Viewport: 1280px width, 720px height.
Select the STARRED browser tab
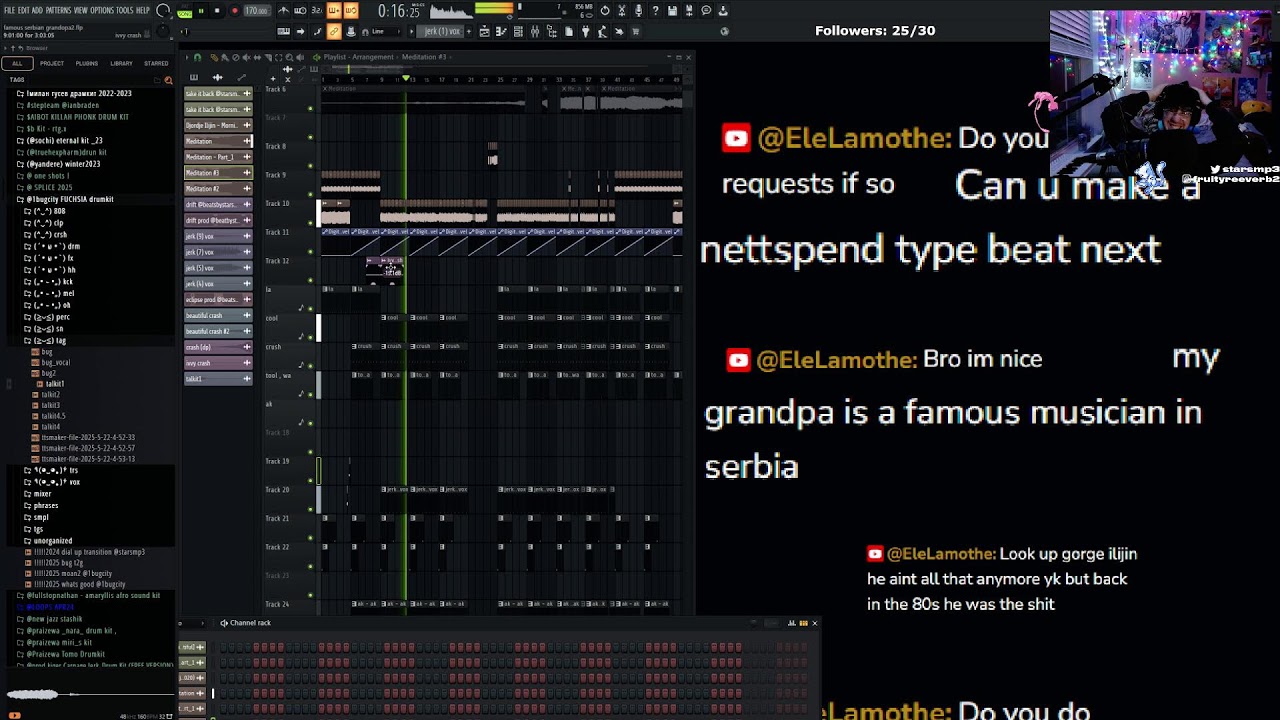156,63
